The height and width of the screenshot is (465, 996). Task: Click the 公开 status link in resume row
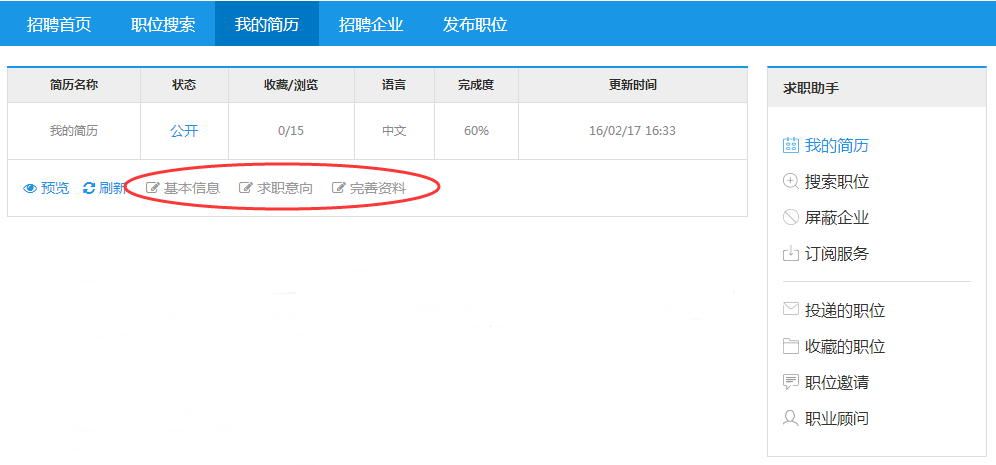tap(184, 131)
